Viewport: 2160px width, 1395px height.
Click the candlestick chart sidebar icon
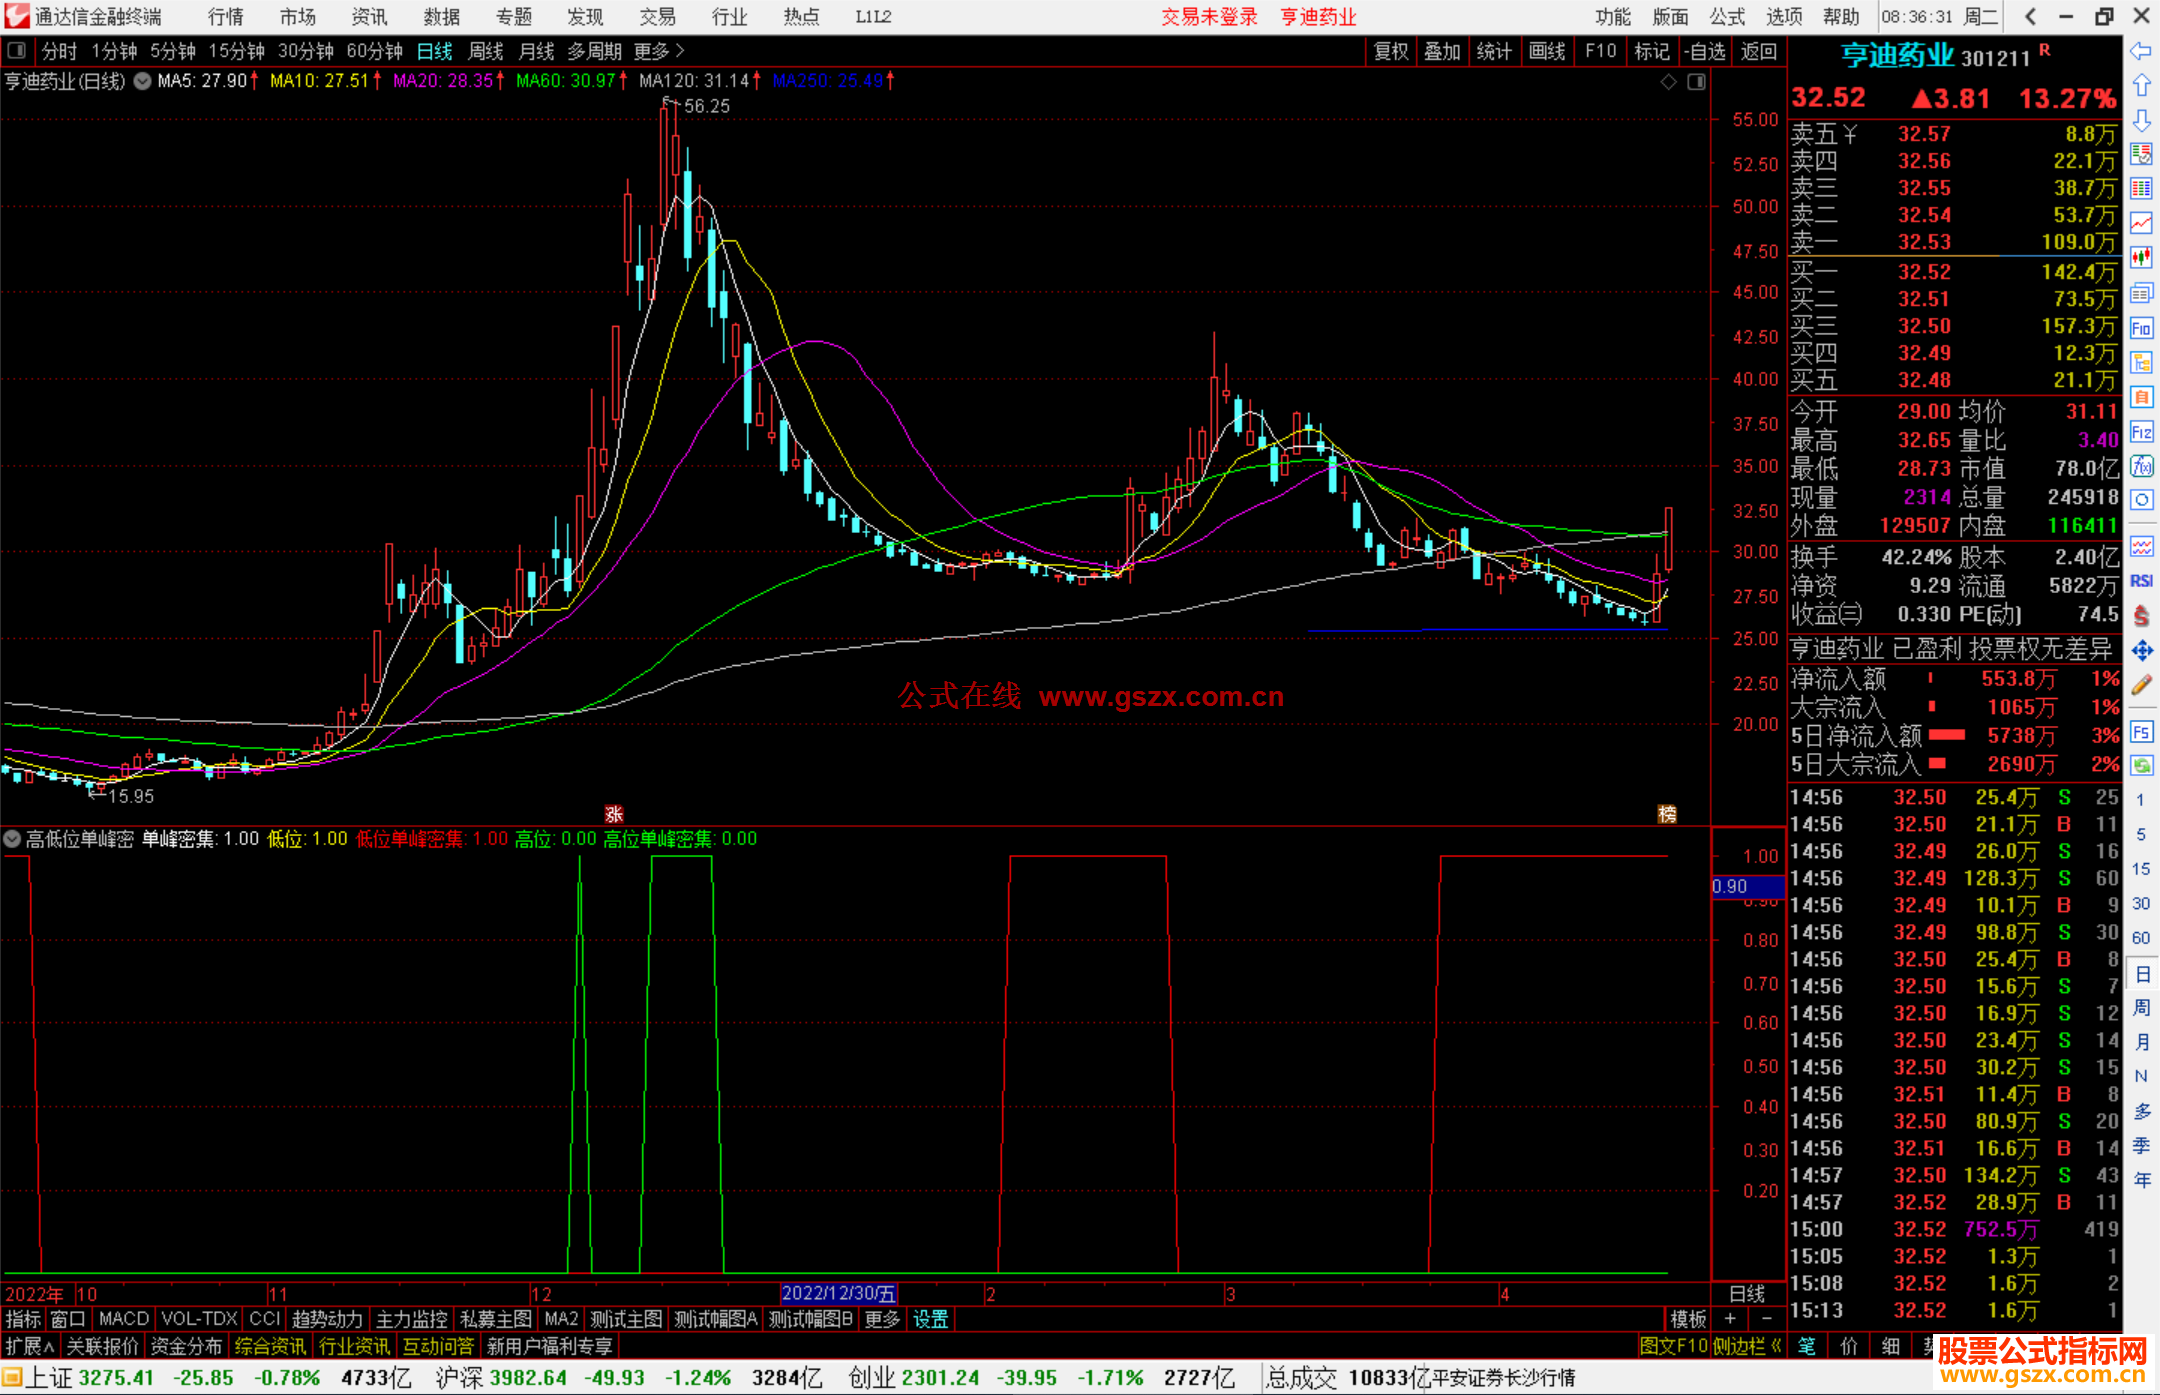pos(2141,257)
